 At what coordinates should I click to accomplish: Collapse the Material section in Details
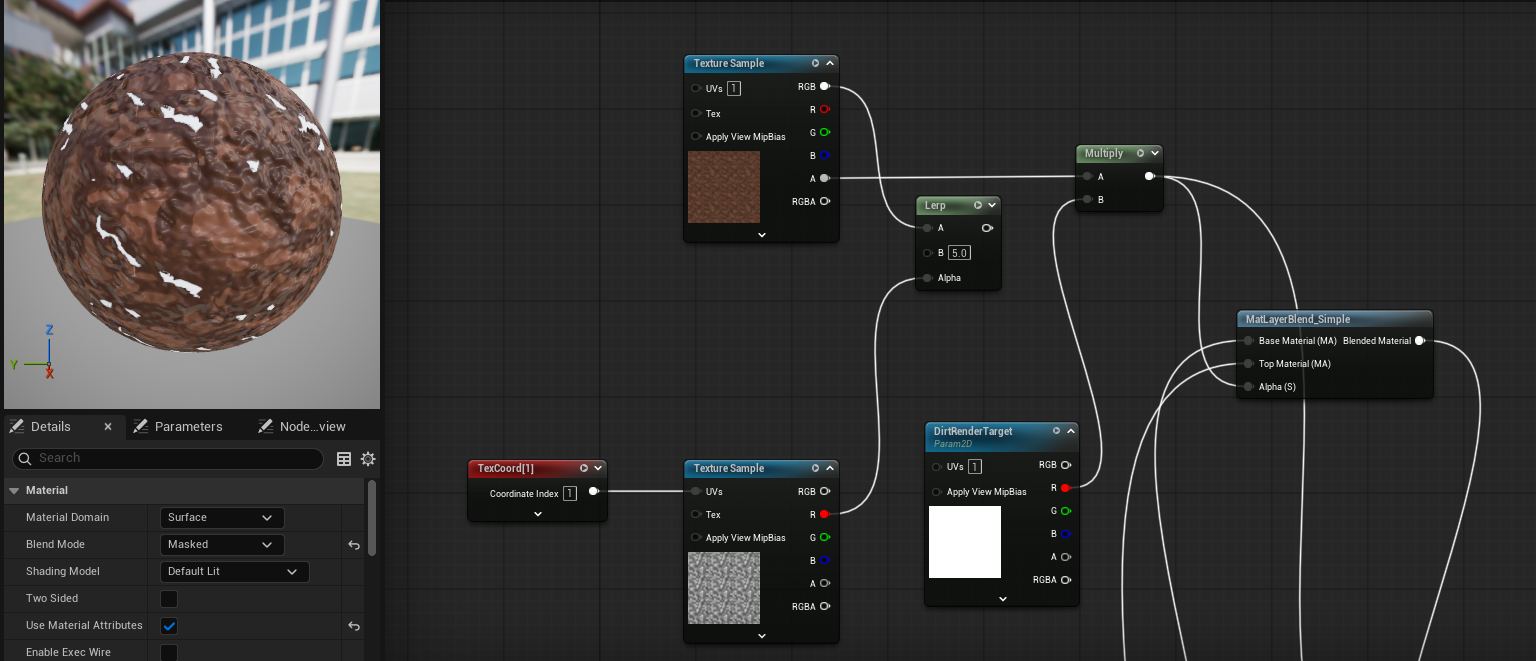(x=14, y=491)
